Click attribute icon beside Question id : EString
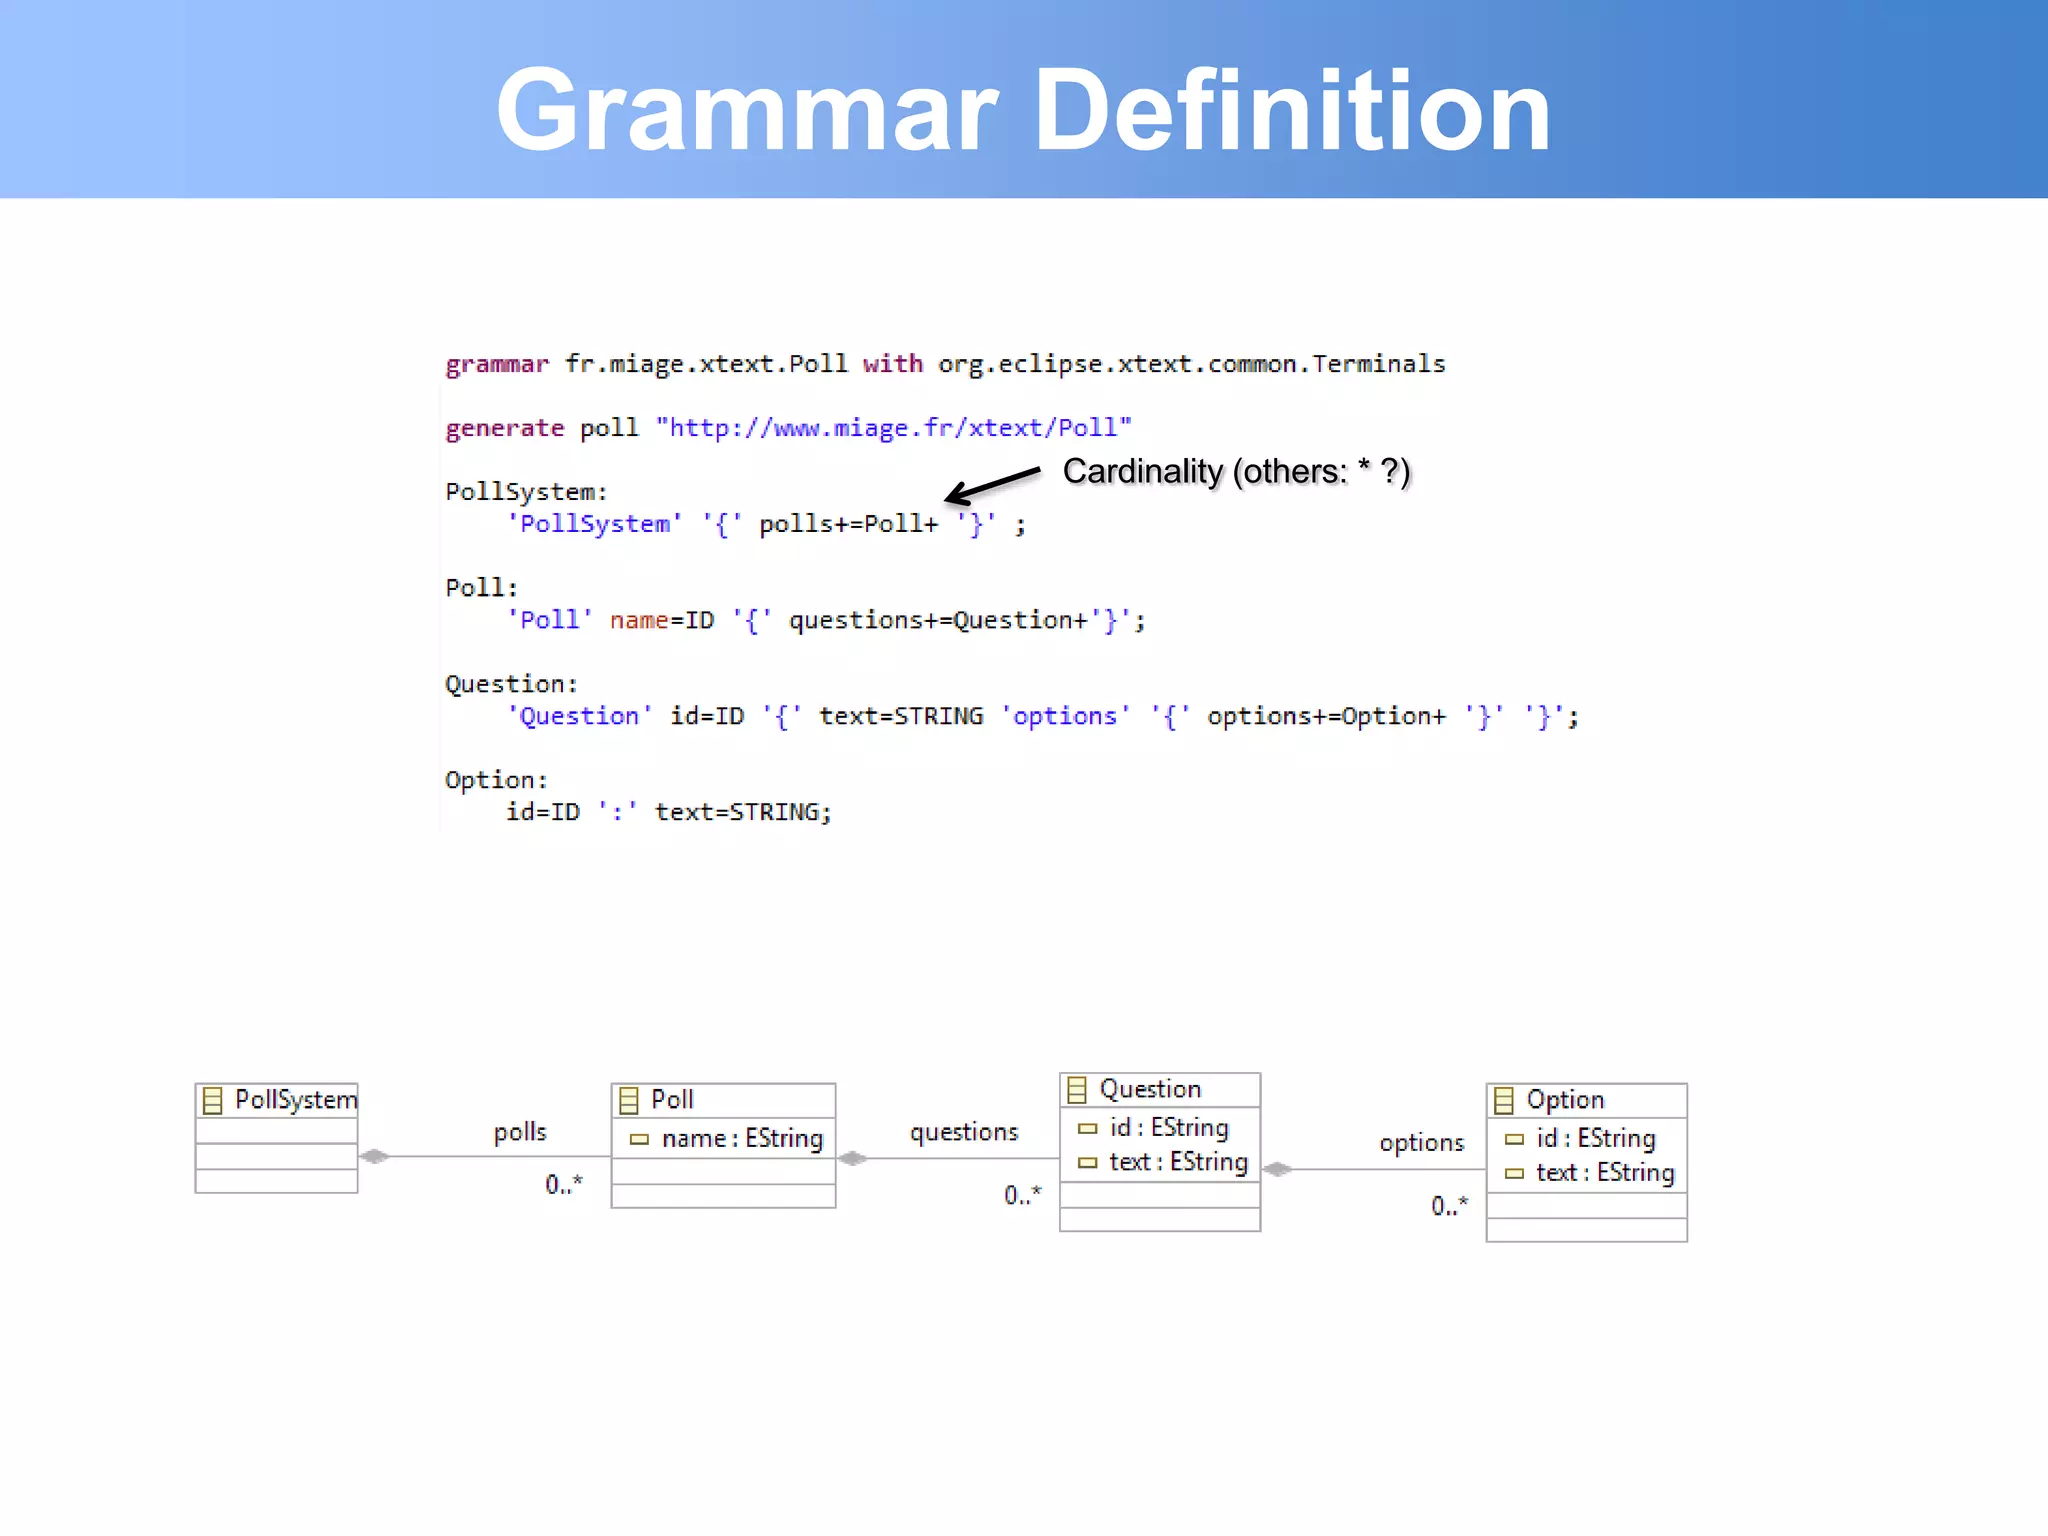The width and height of the screenshot is (2048, 1536). tap(1087, 1129)
